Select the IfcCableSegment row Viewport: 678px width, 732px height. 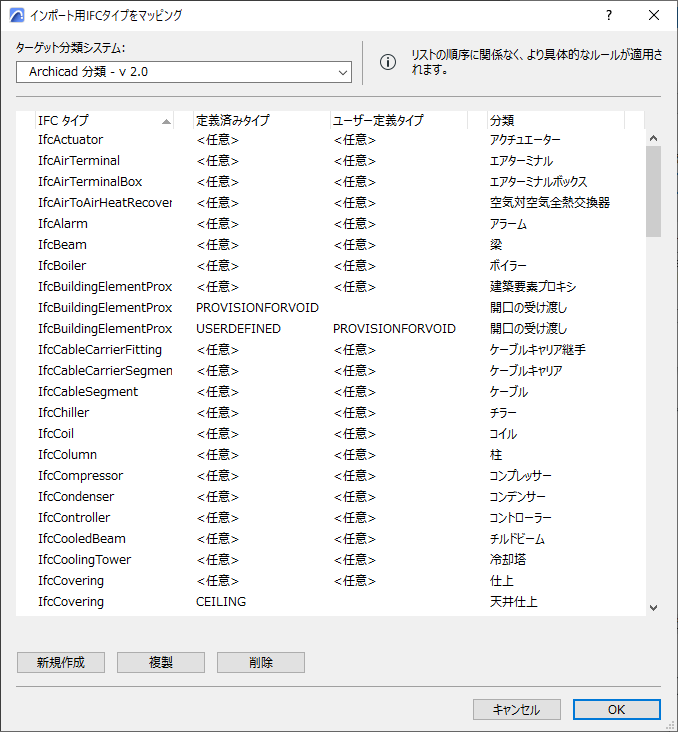(331, 392)
